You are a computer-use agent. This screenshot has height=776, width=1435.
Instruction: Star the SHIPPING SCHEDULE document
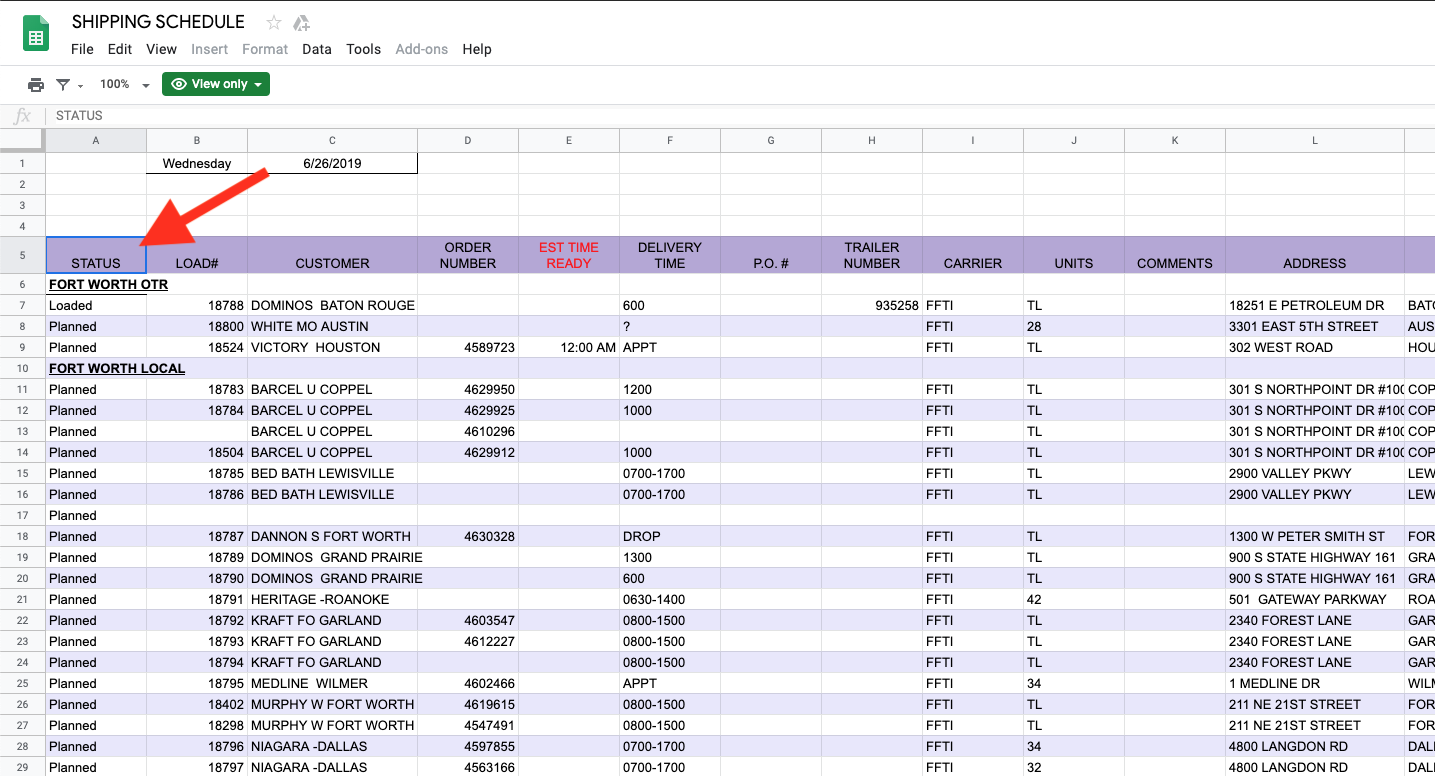pos(274,22)
